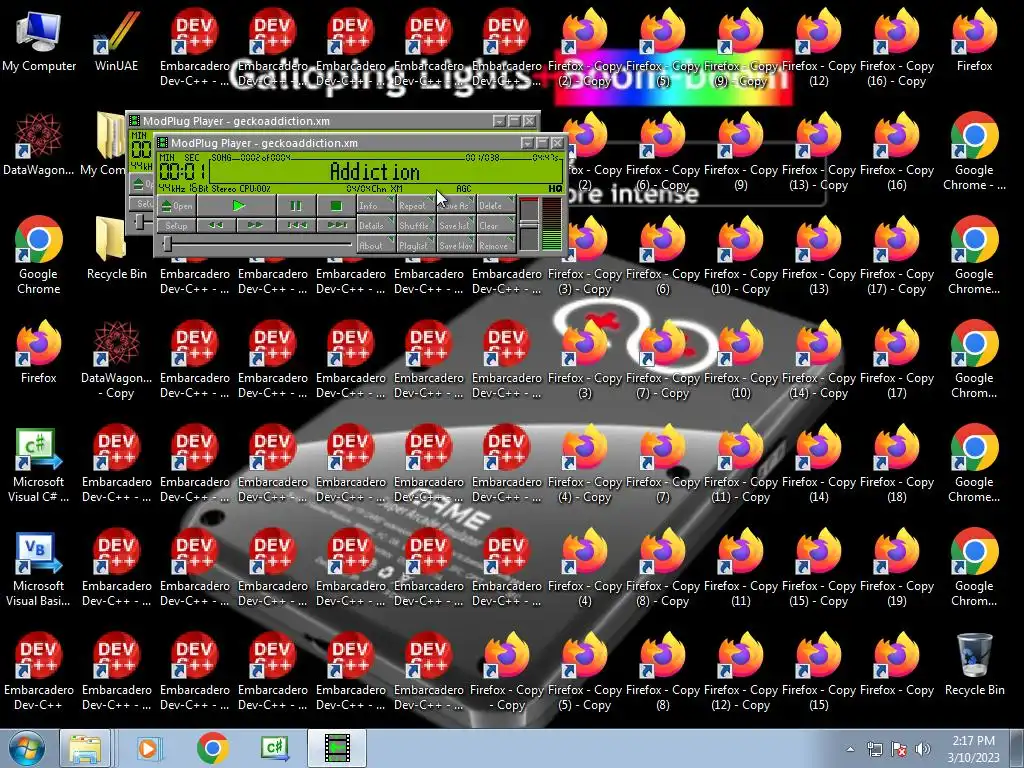The height and width of the screenshot is (768, 1024).
Task: Select the Firefox - Copy (16) - Copy shortcut
Action: [x=897, y=47]
